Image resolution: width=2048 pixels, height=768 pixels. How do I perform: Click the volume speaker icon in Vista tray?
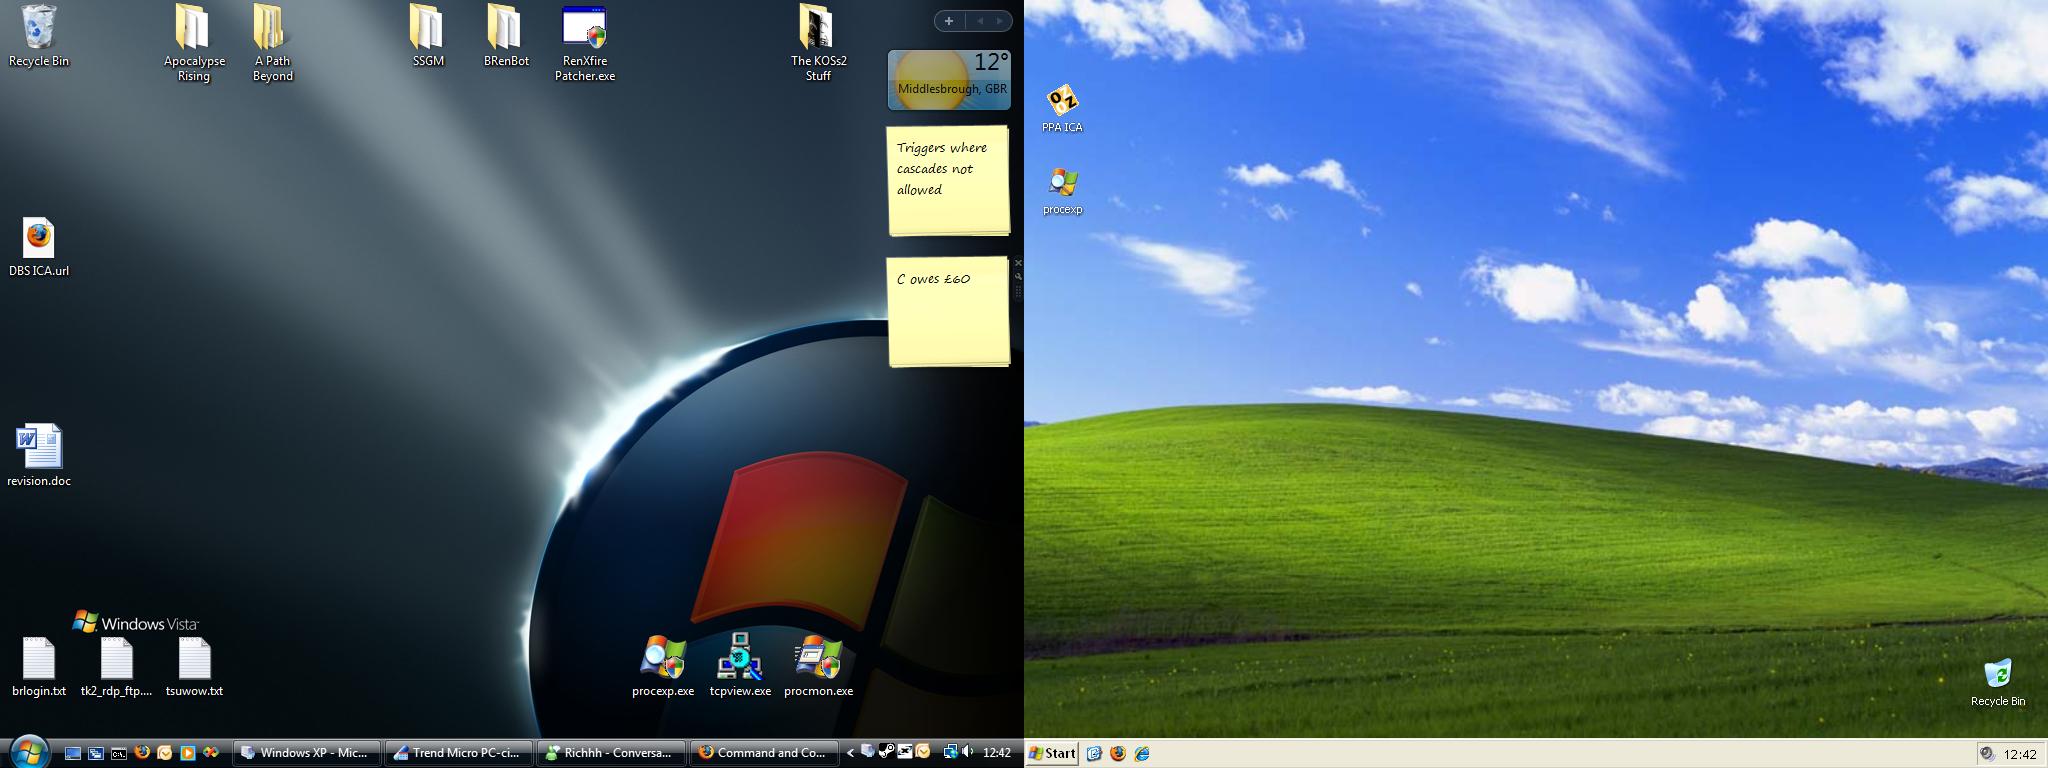(967, 752)
